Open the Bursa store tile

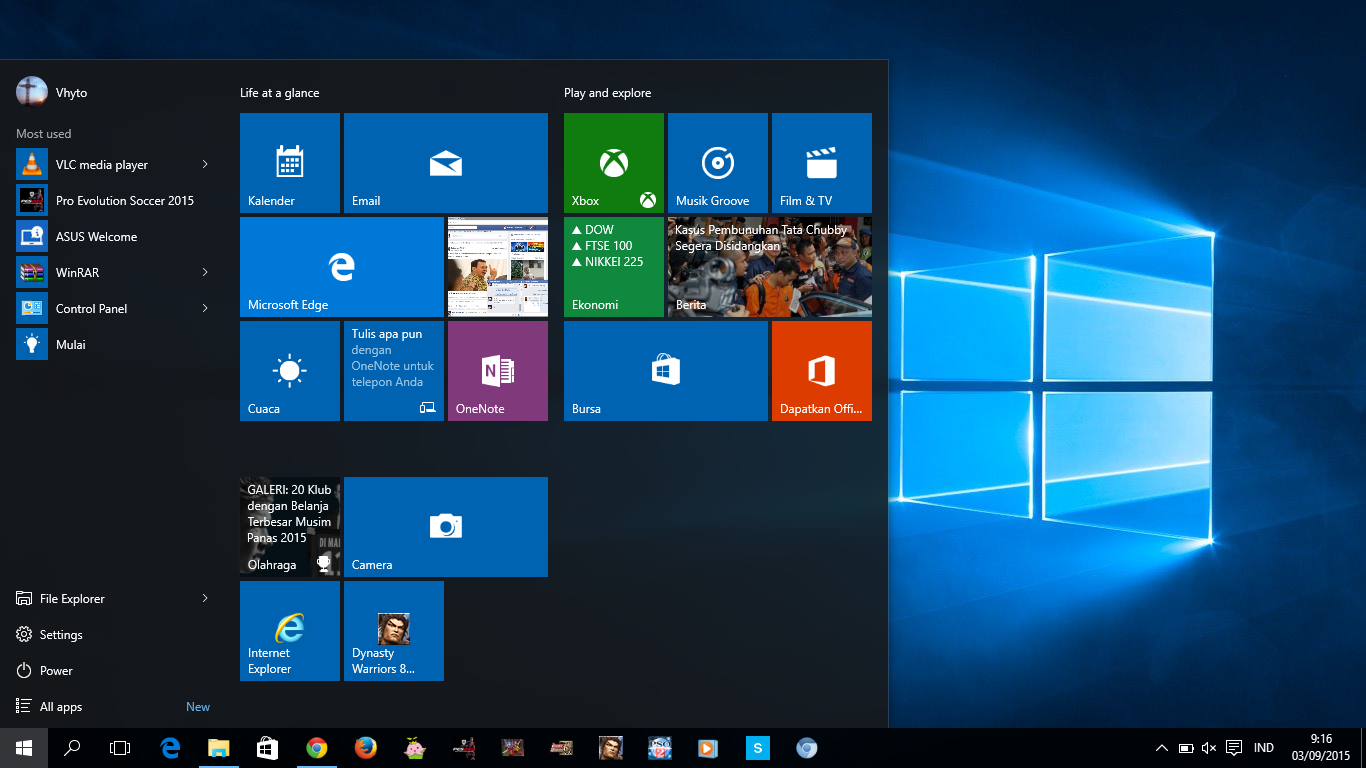pyautogui.click(x=666, y=371)
